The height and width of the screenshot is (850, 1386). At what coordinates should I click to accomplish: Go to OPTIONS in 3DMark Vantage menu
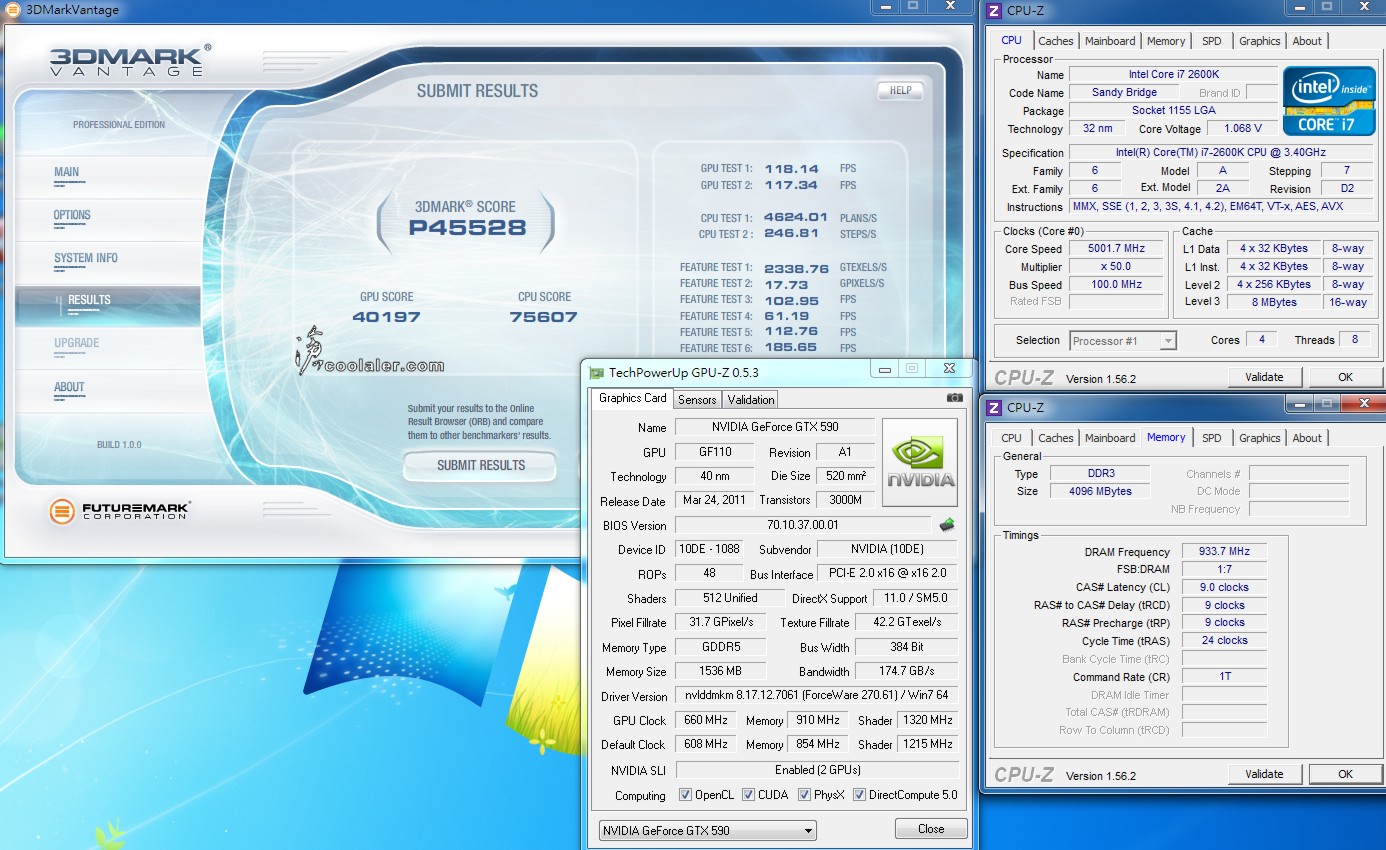coord(108,219)
